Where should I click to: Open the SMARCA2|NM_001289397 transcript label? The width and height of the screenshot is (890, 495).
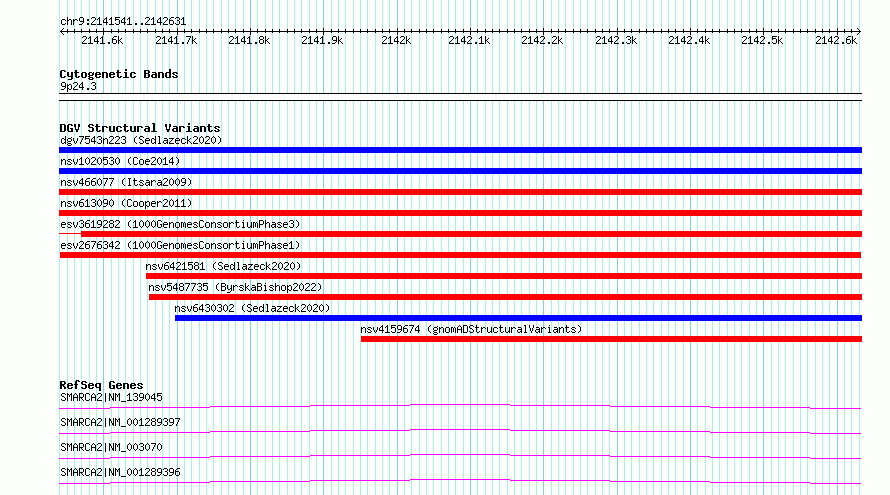click(x=120, y=422)
